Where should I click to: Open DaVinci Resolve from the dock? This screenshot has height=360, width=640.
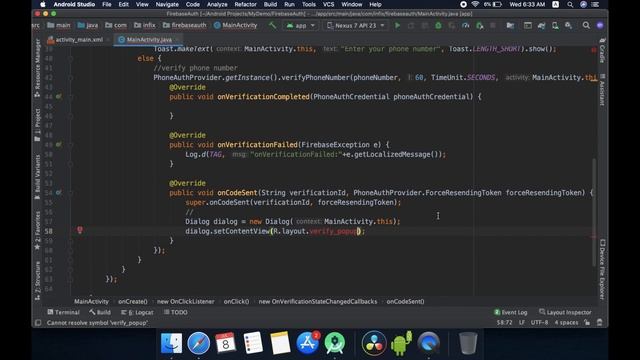(374, 343)
